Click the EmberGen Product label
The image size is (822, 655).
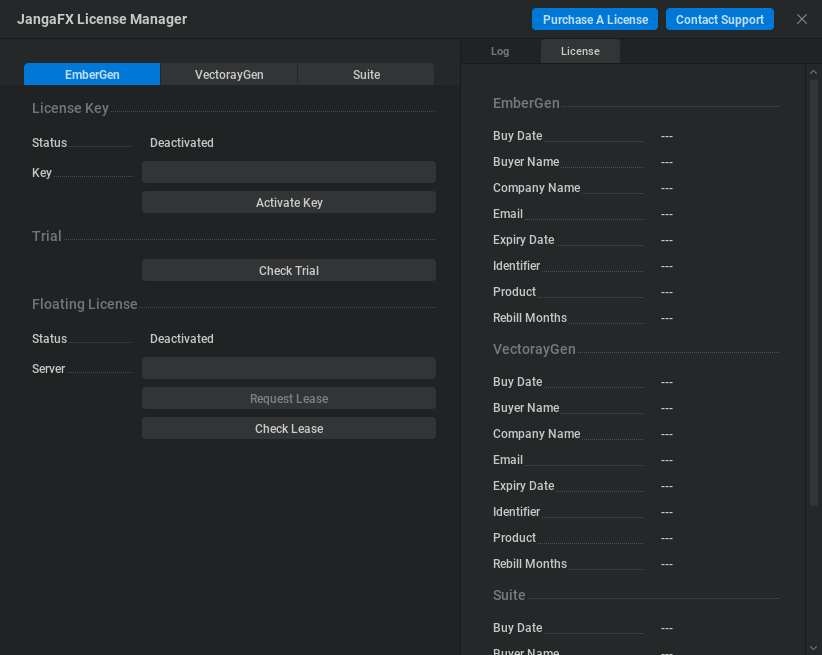point(514,292)
